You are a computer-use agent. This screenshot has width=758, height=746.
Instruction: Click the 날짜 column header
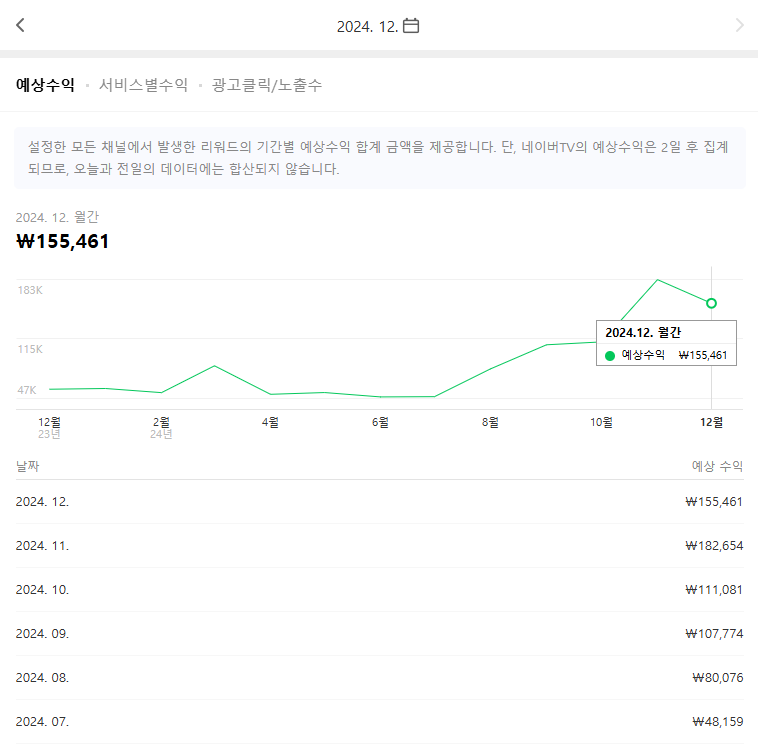[28, 466]
